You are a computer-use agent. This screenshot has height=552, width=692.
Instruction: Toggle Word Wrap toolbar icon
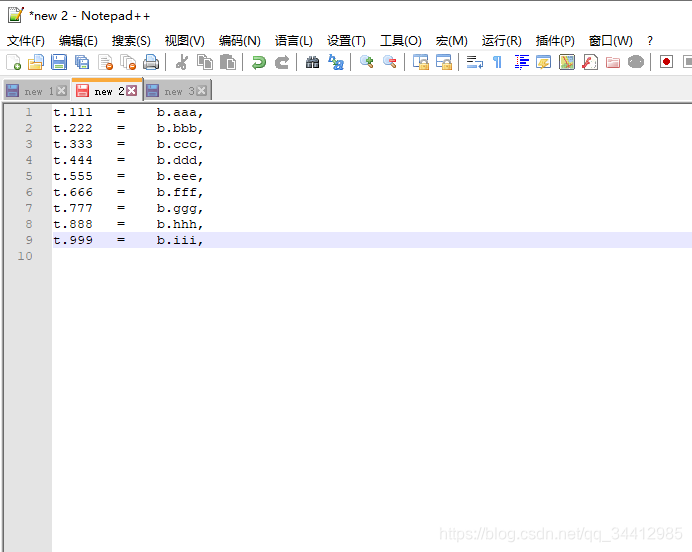click(475, 62)
